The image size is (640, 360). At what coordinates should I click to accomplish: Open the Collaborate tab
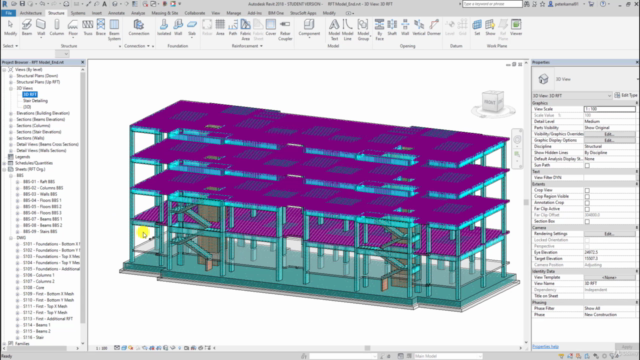coord(195,13)
